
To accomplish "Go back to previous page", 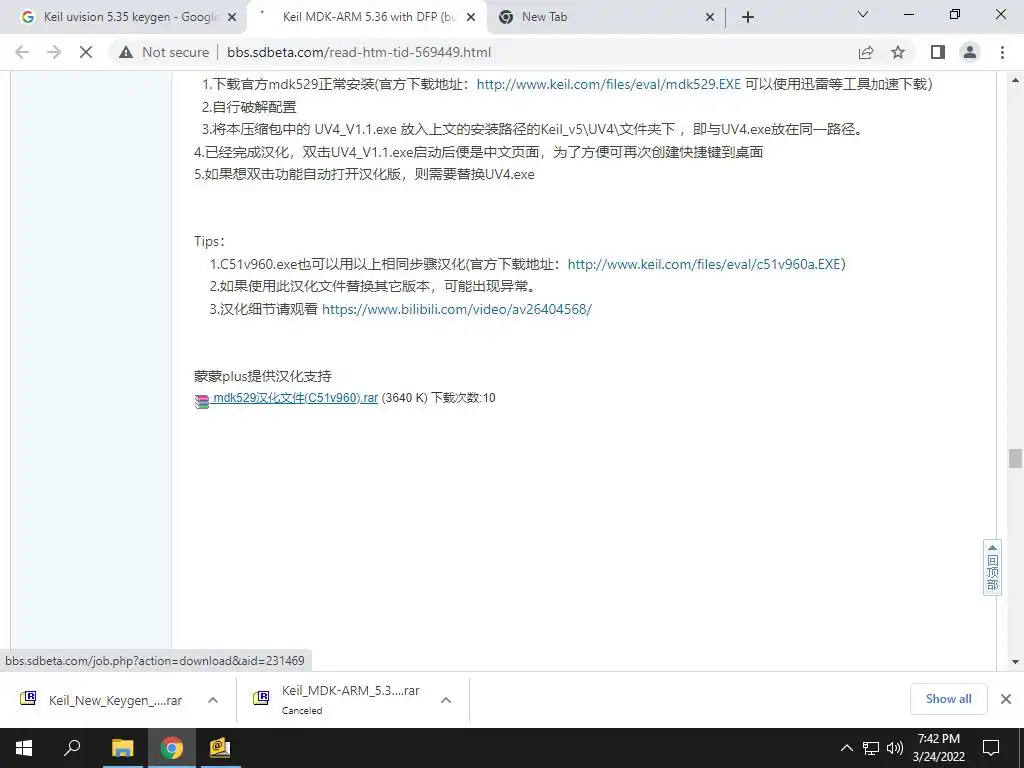I will [22, 52].
